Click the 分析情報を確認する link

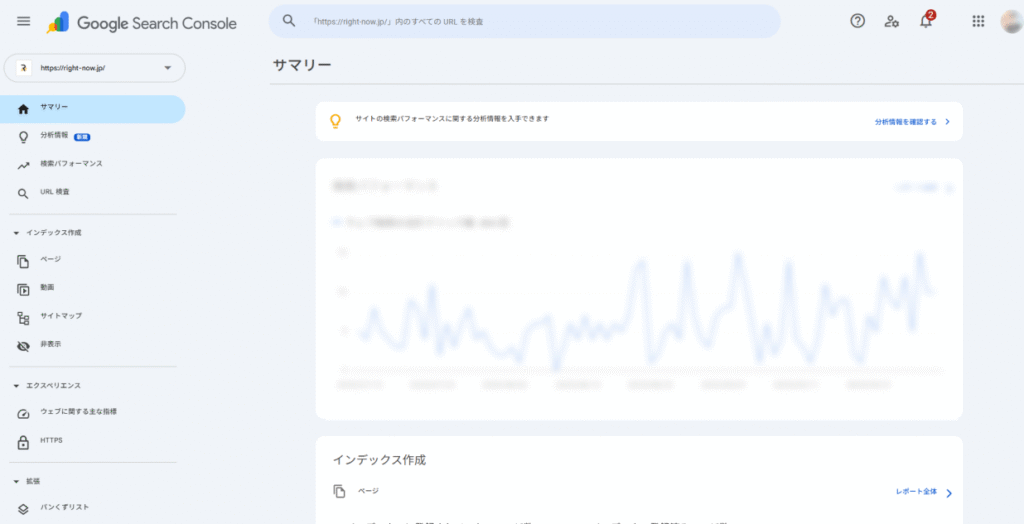coord(911,121)
